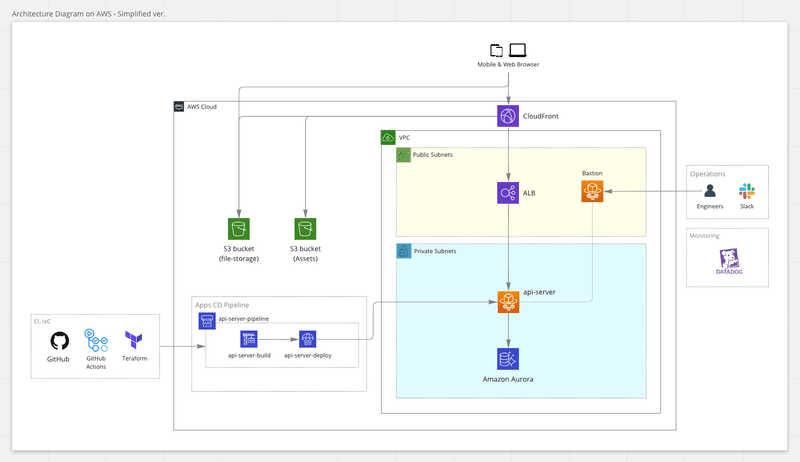Click the GitHub logo icon
Screen dimensions: 800x462
(59, 341)
